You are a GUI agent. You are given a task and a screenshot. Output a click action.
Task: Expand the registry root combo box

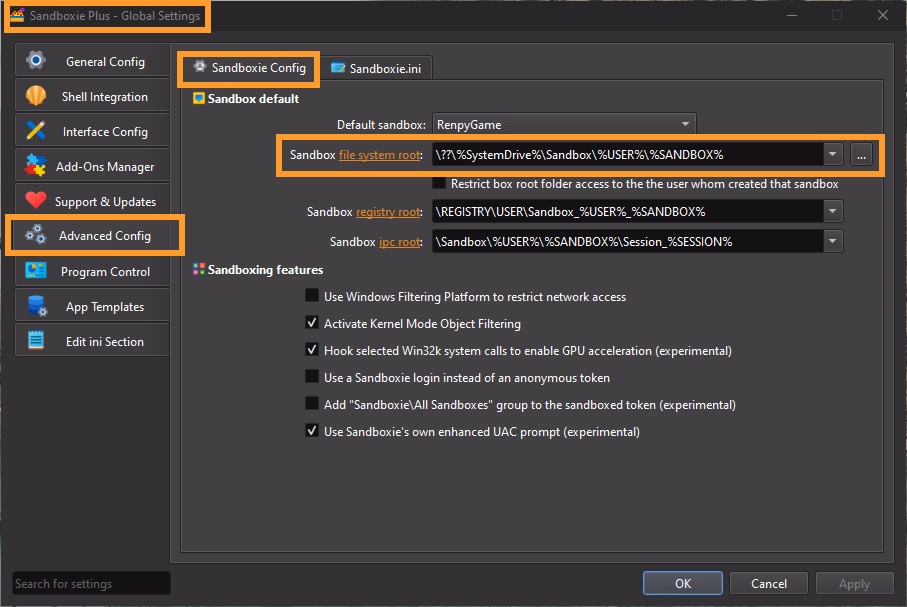(832, 212)
